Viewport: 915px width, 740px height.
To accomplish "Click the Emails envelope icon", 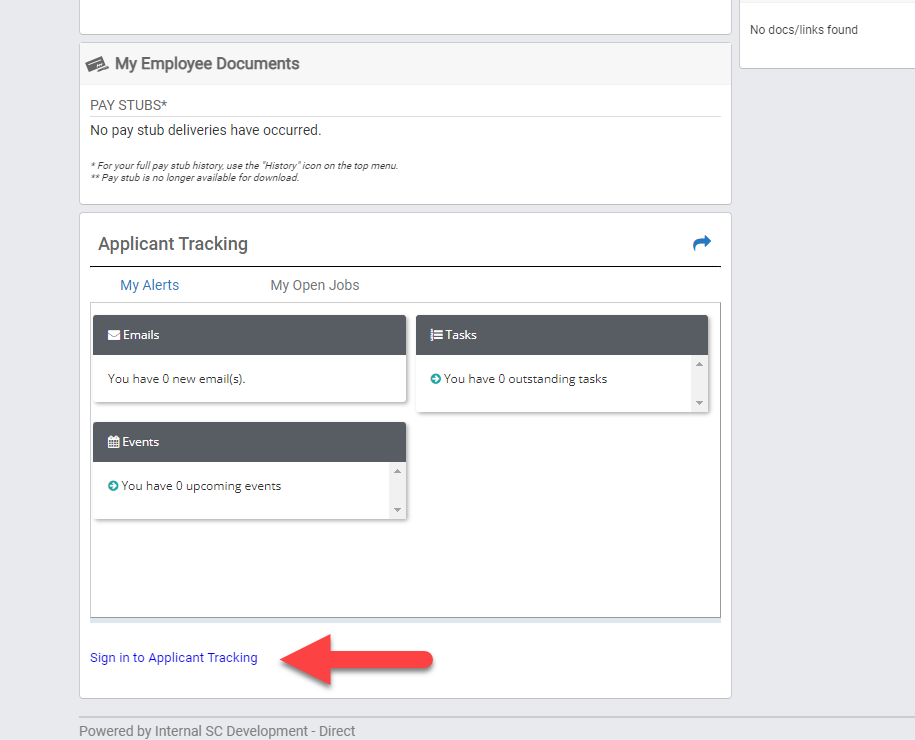I will tap(113, 335).
